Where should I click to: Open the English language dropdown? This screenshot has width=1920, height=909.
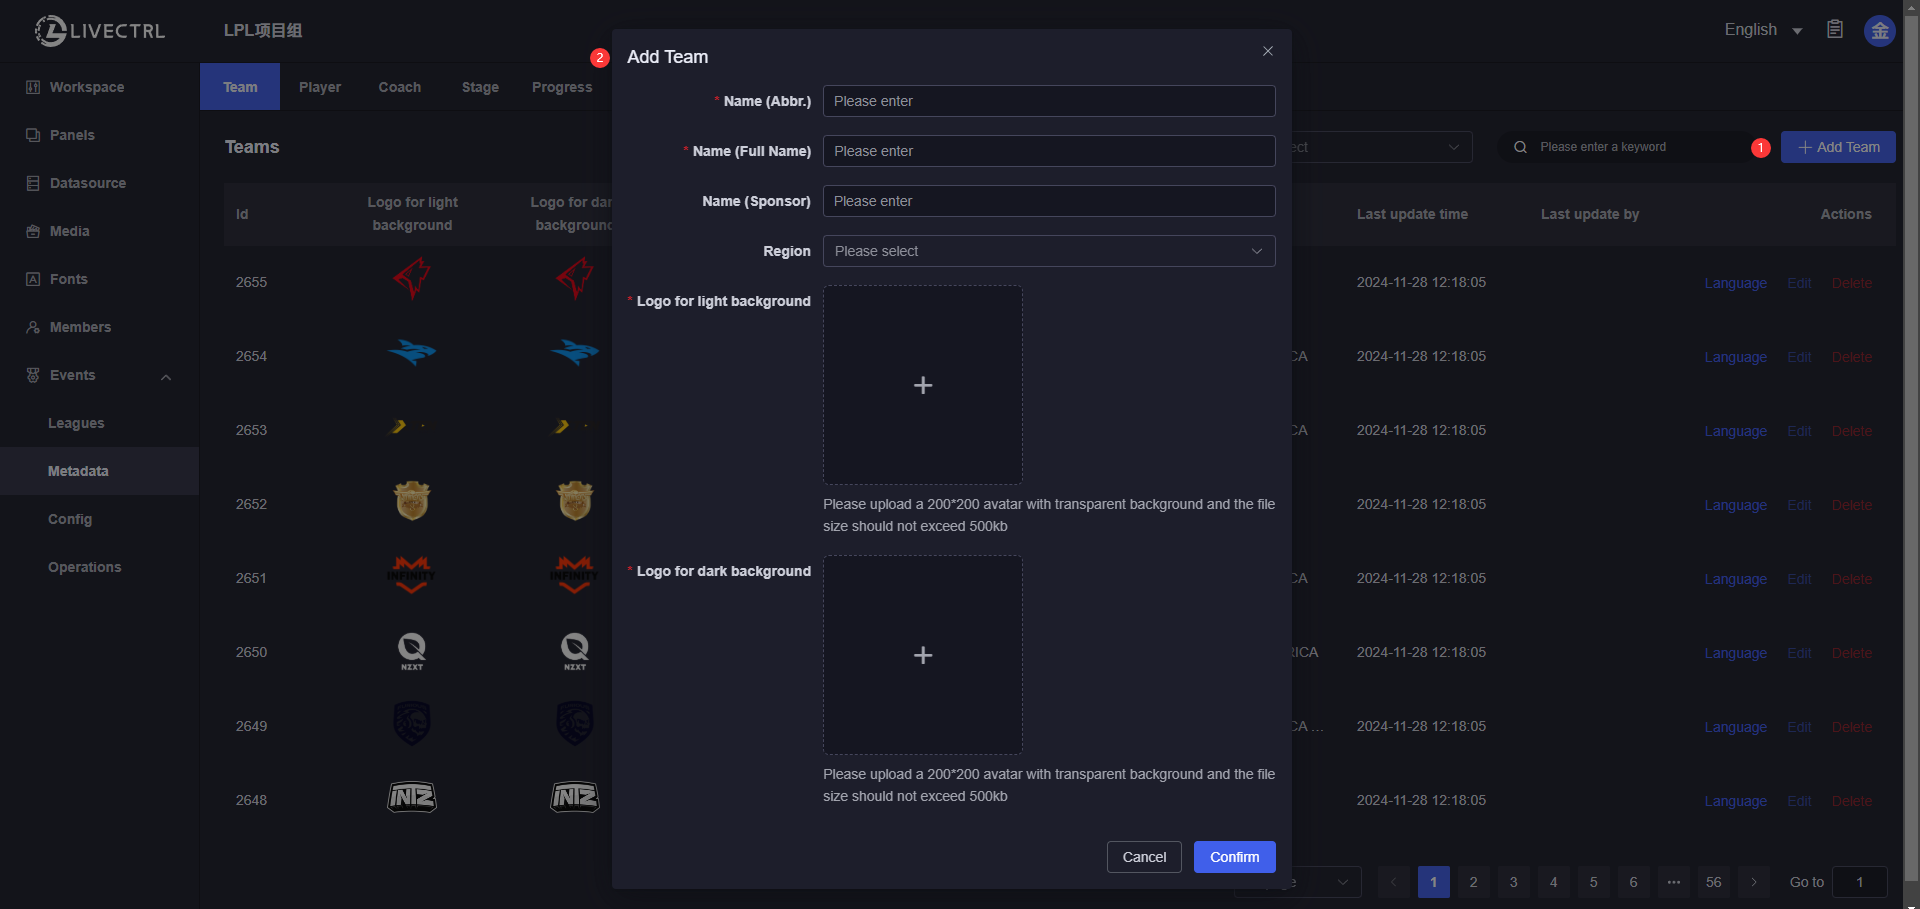tap(1762, 30)
